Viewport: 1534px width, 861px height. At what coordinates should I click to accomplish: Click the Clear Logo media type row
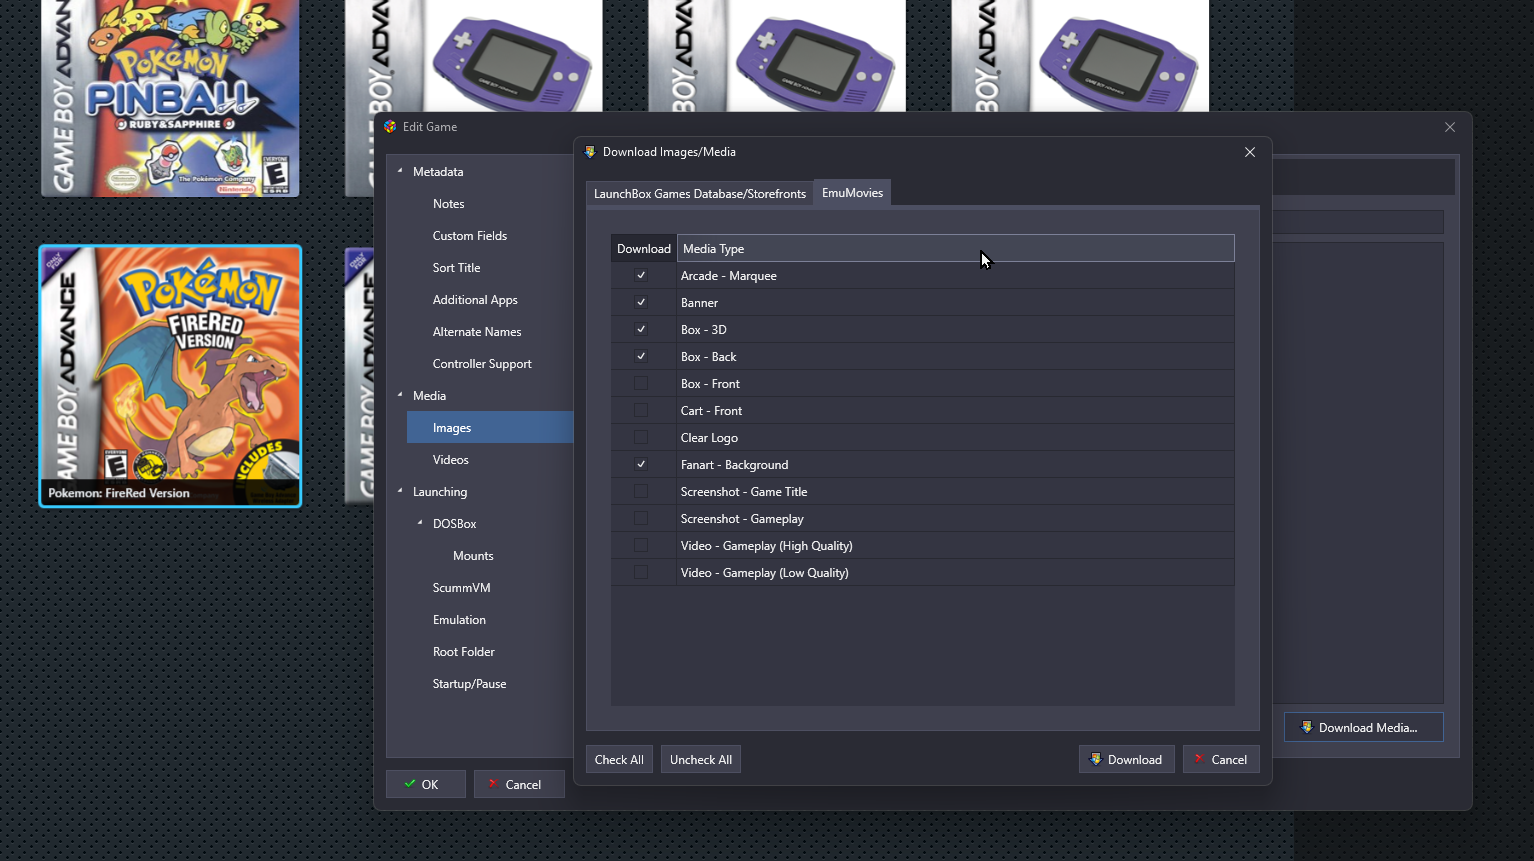tap(923, 437)
